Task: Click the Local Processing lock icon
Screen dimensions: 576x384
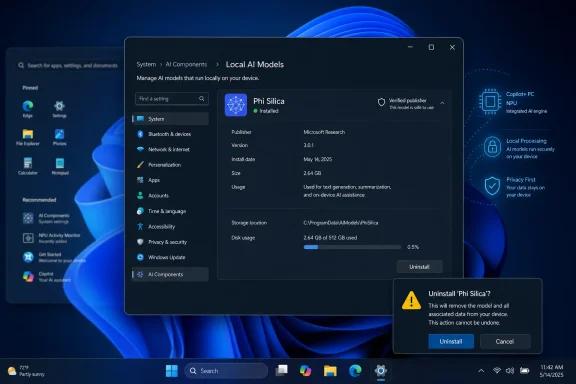Action: (x=492, y=147)
